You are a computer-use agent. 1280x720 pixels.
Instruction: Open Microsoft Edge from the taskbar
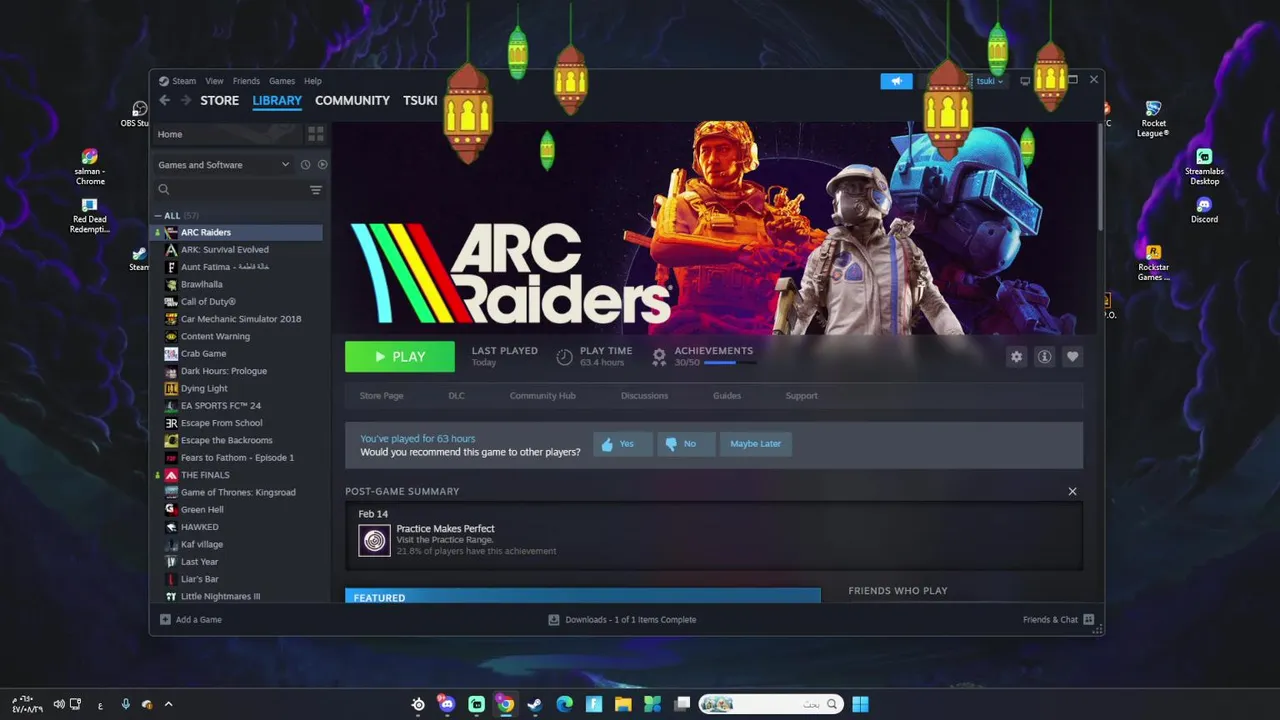click(x=563, y=704)
